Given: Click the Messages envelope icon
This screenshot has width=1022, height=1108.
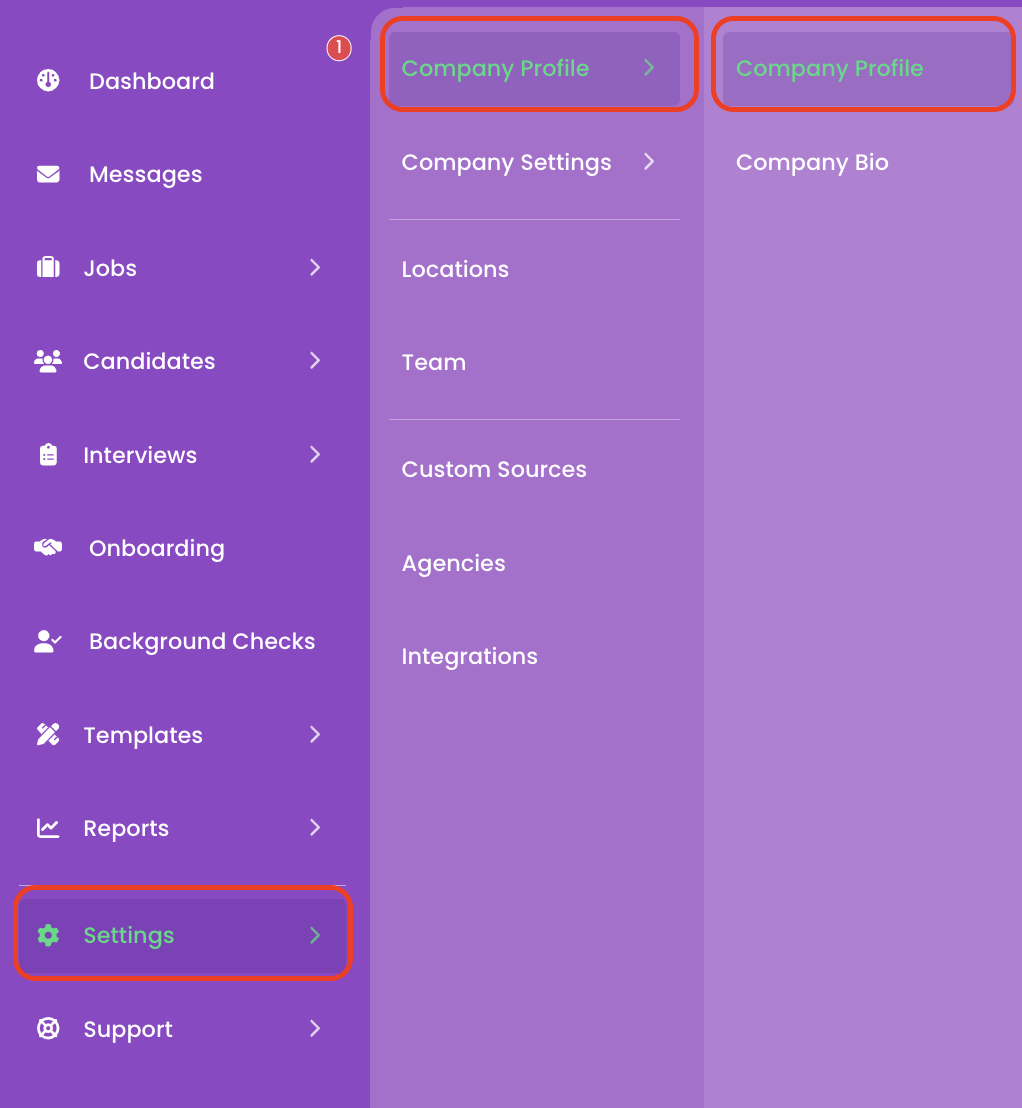Looking at the screenshot, I should [48, 174].
